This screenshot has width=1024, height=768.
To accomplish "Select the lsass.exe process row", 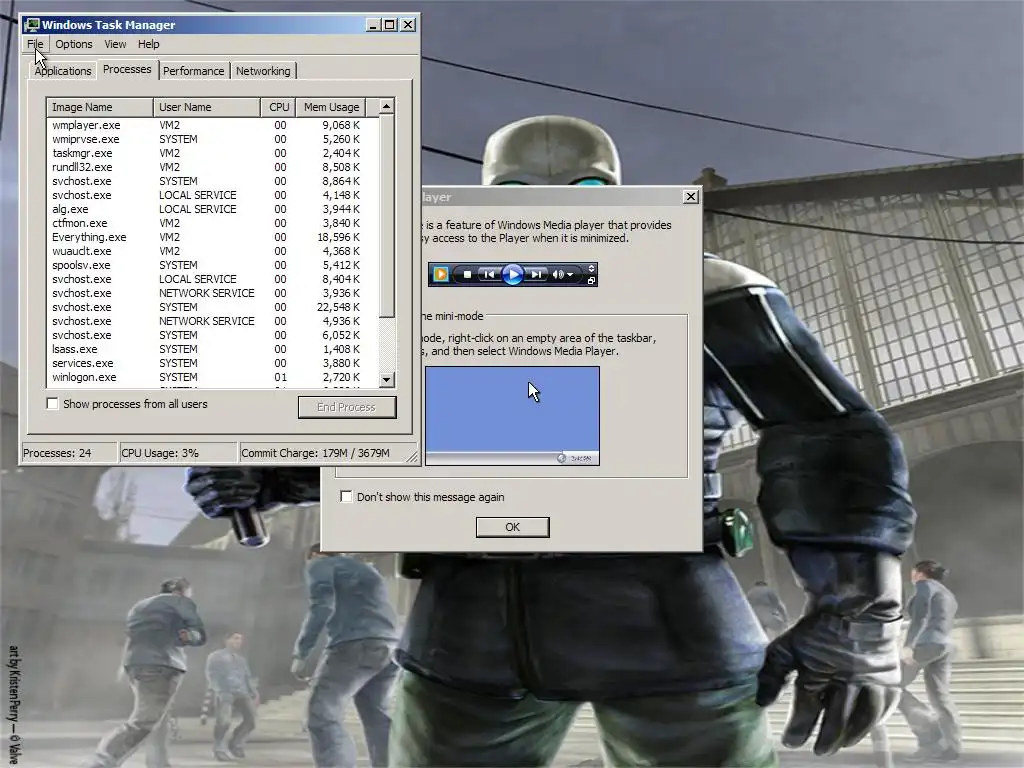I will pos(213,349).
